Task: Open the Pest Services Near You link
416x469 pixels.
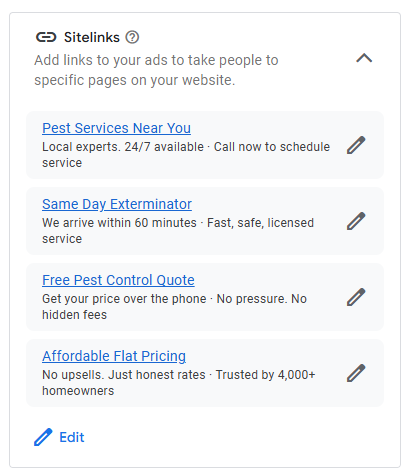Action: [x=116, y=128]
